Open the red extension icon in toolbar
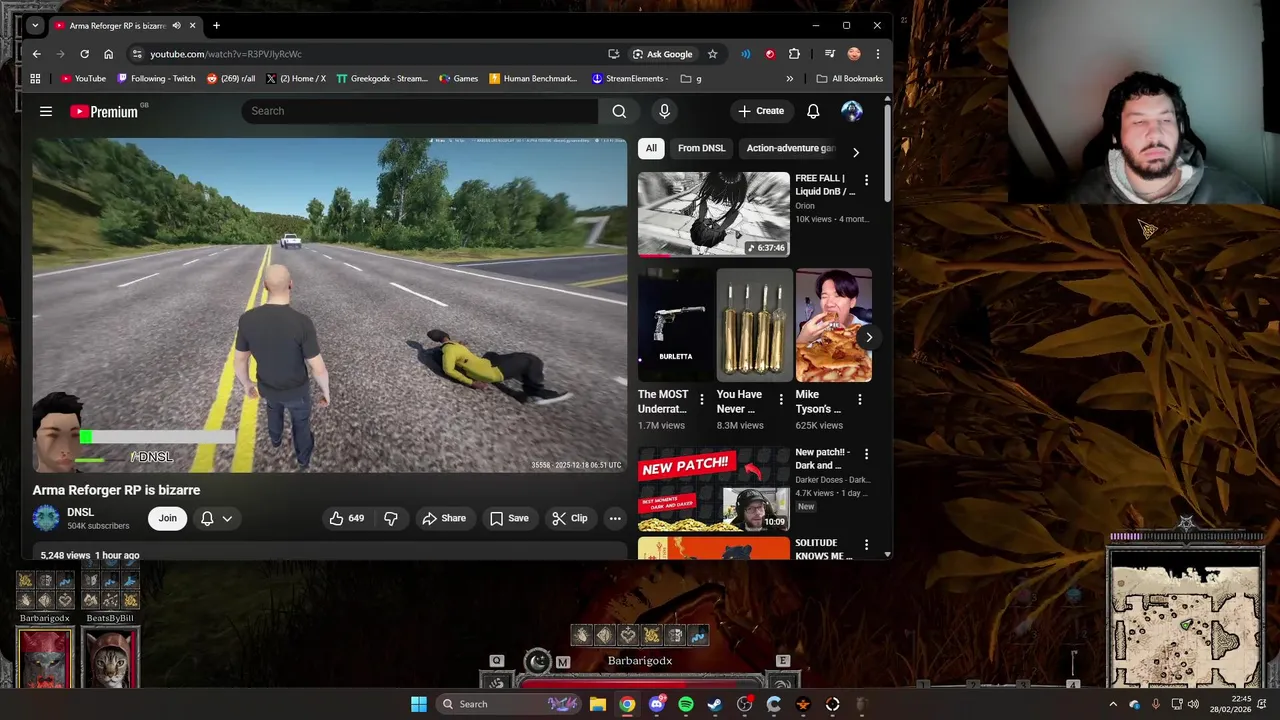This screenshot has height=720, width=1280. point(770,54)
